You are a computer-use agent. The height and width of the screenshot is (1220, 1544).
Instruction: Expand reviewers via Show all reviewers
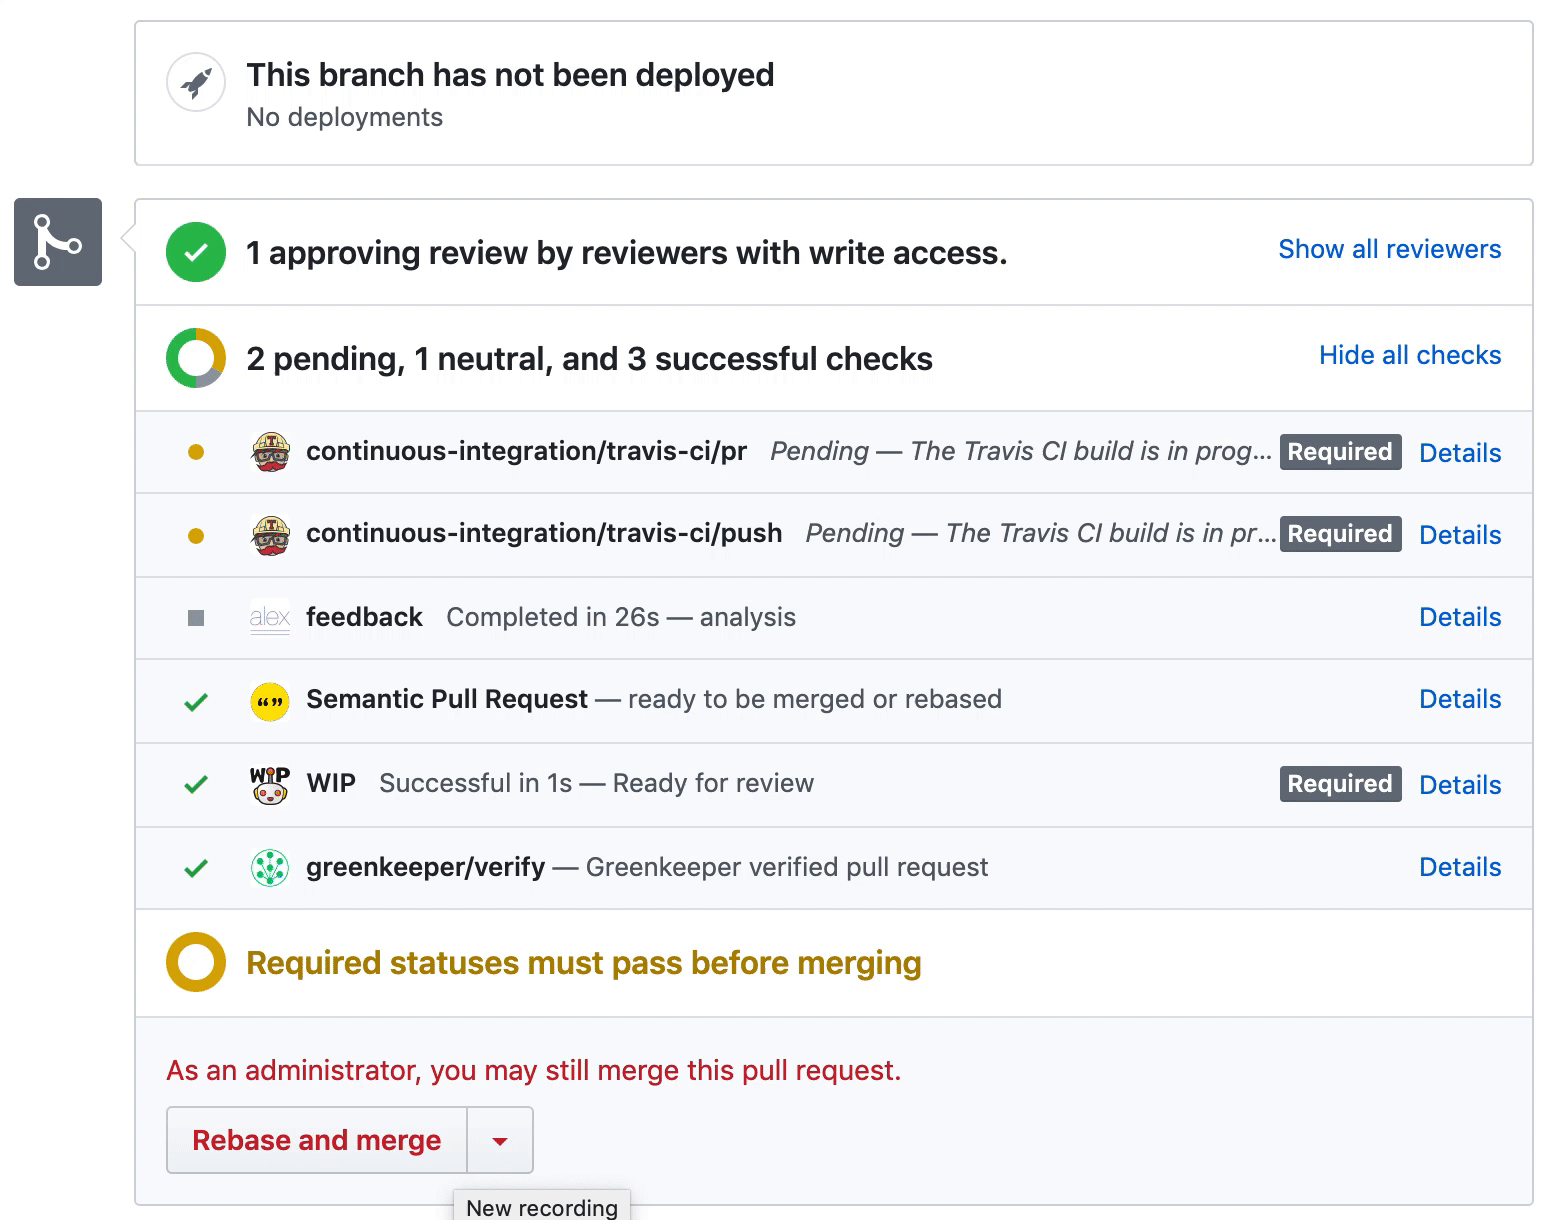coord(1389,249)
